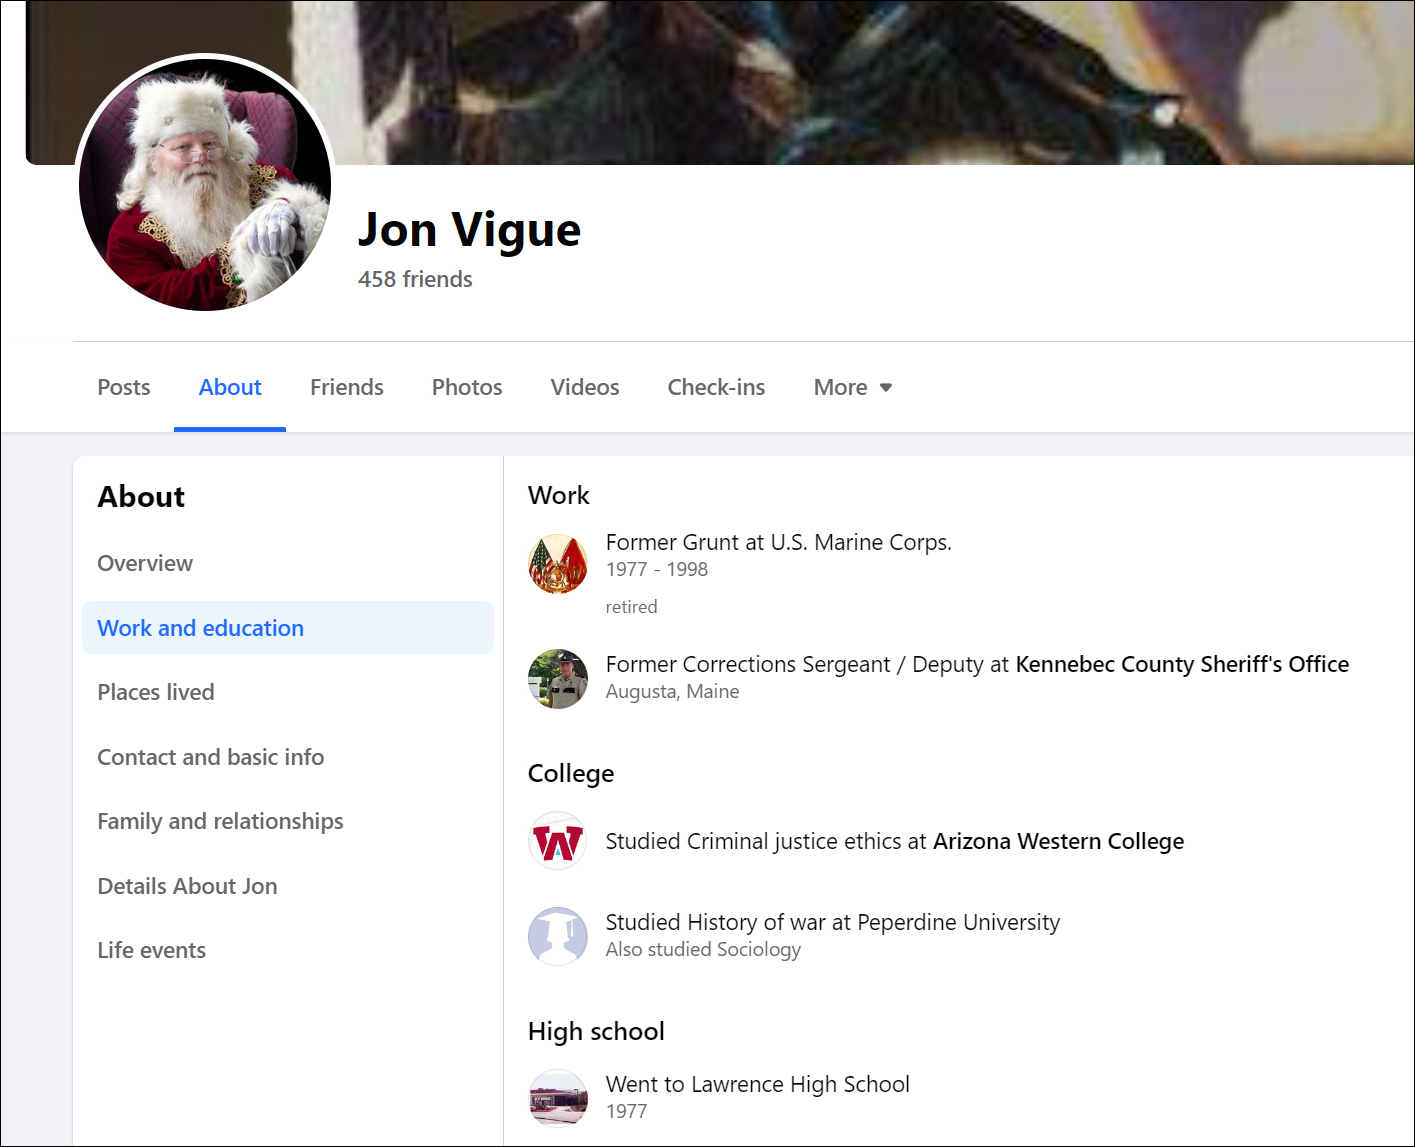1415x1147 pixels.
Task: Open the Friends tab
Action: 346,388
